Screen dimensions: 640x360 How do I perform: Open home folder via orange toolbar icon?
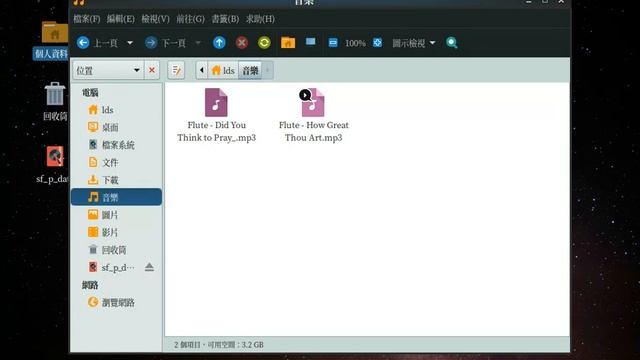coord(288,42)
